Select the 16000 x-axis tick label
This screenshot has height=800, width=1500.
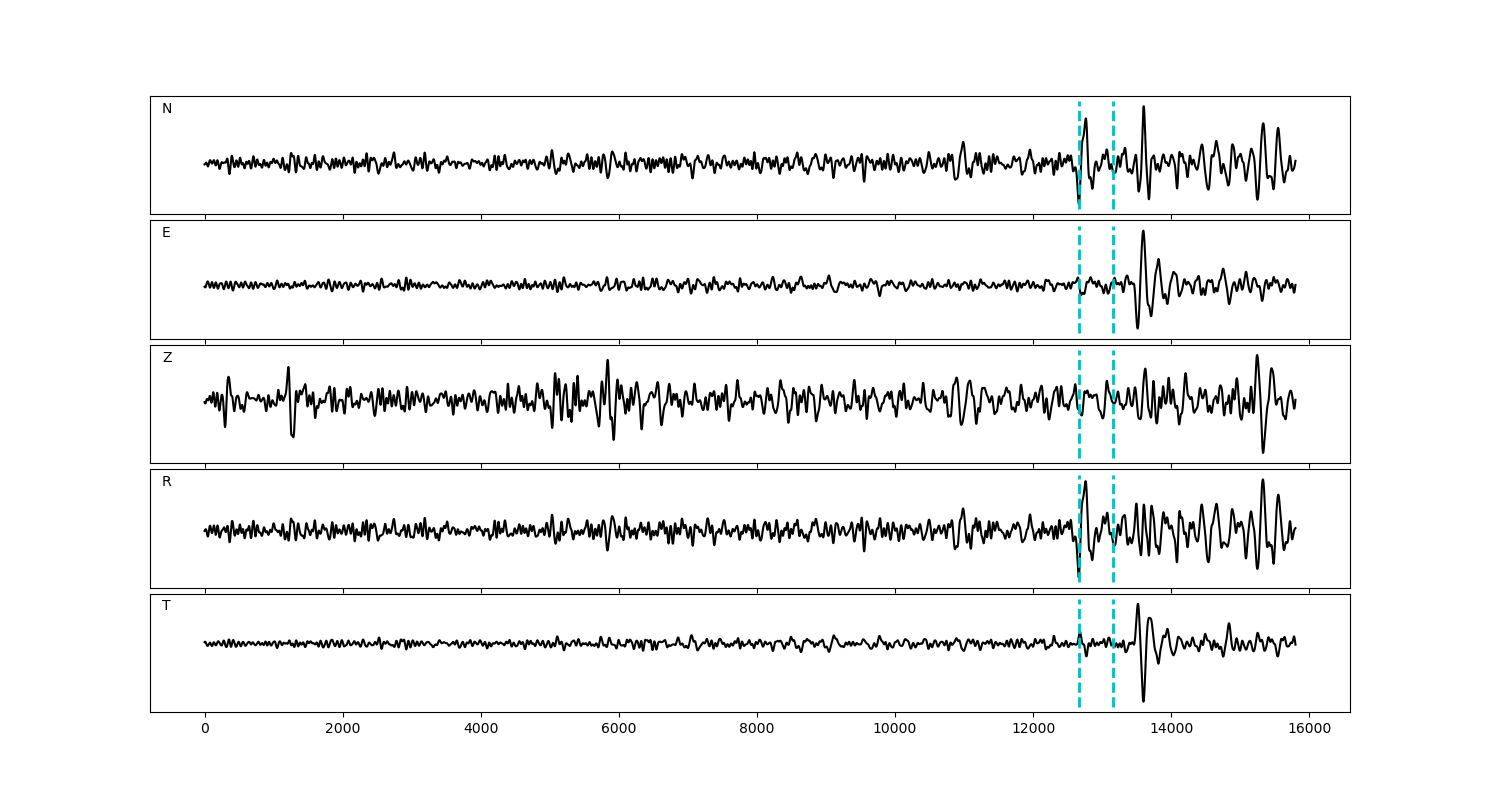1308,730
